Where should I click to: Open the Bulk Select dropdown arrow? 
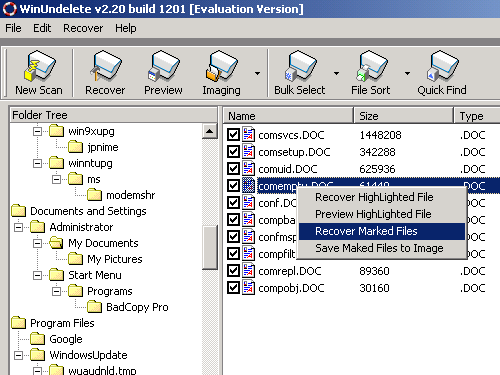tap(336, 73)
